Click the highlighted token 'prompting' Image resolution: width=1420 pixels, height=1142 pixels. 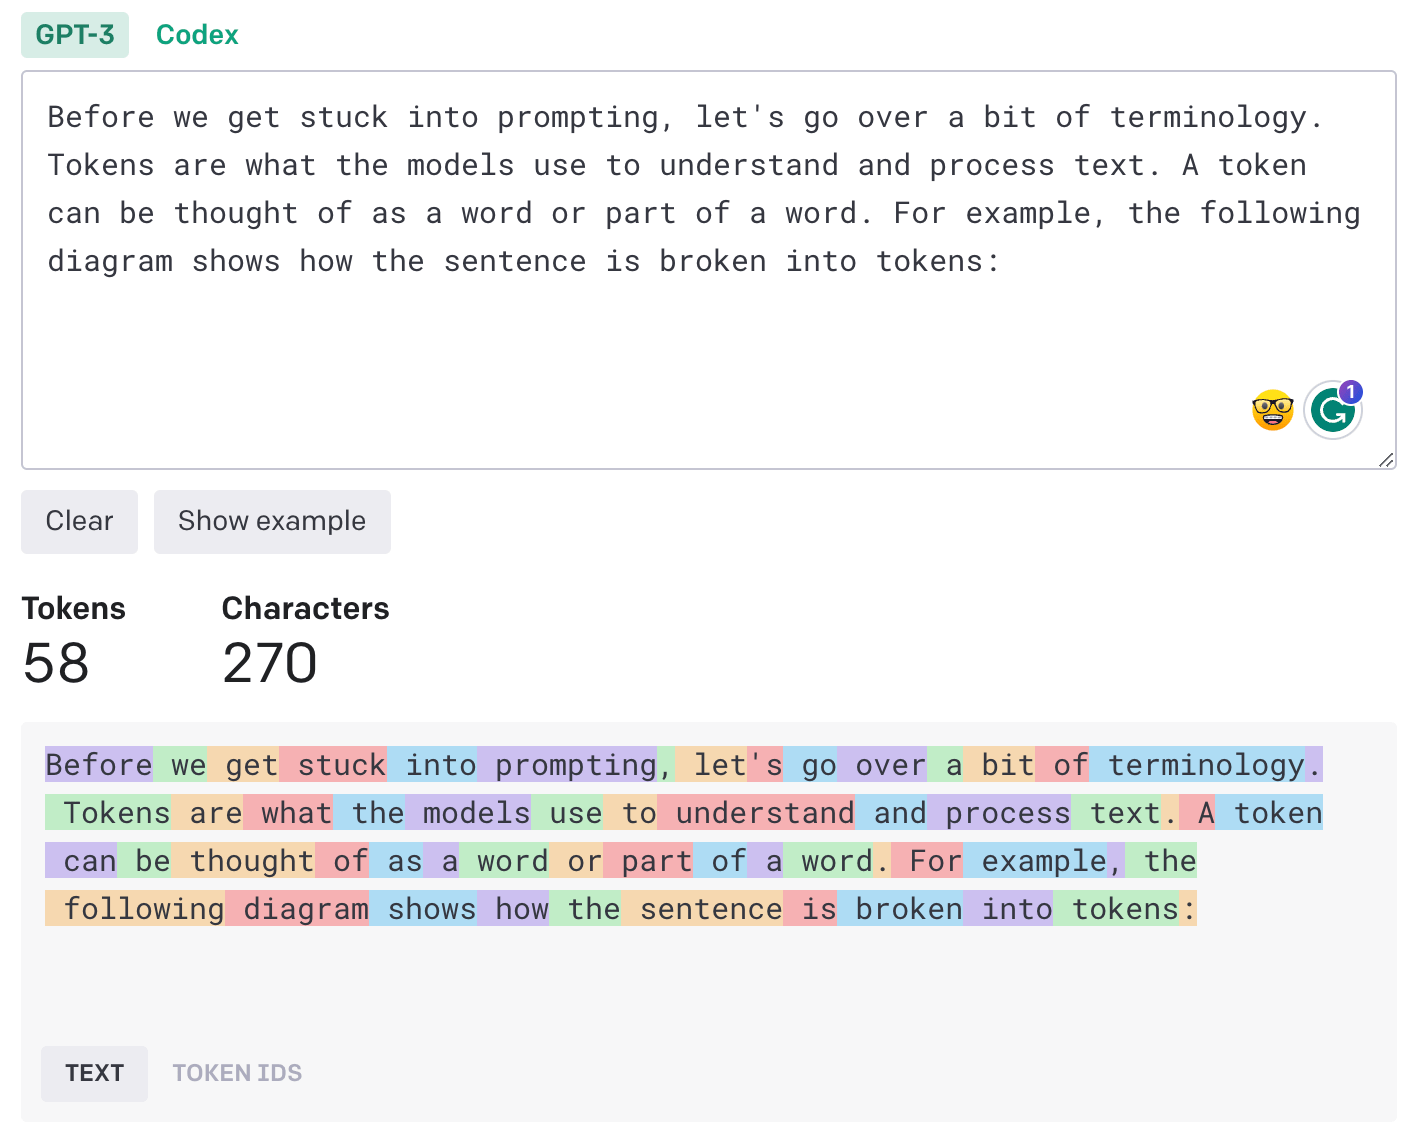click(572, 764)
